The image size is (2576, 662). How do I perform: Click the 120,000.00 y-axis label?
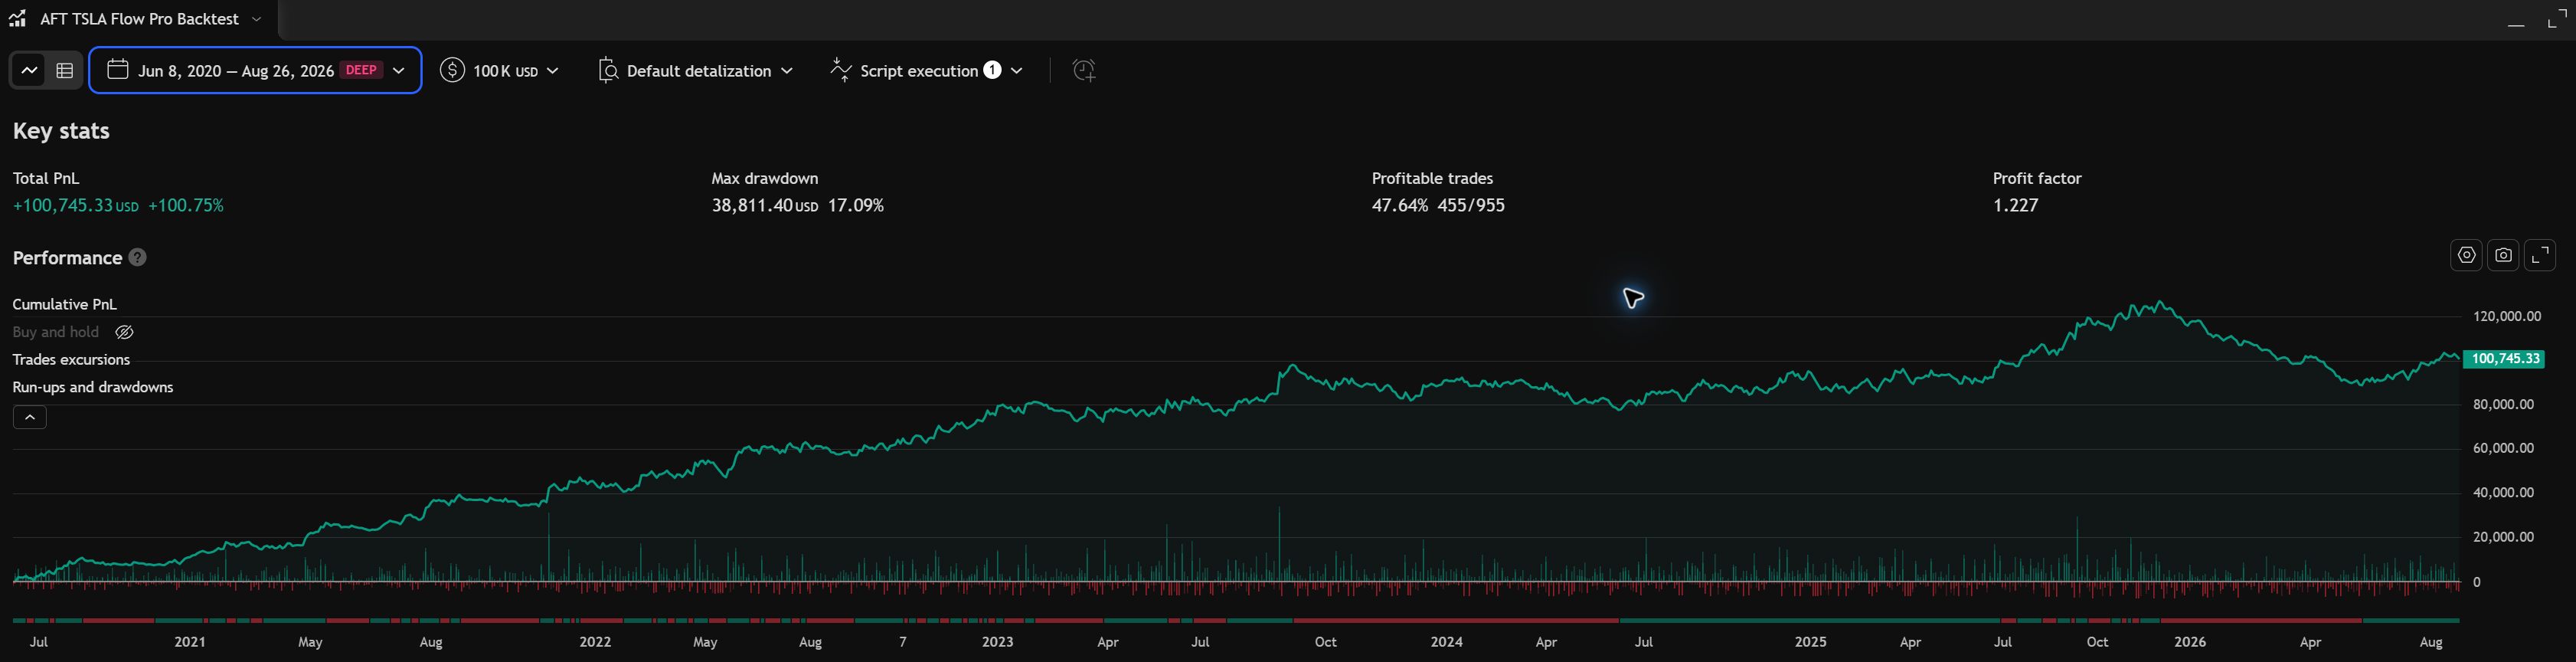pyautogui.click(x=2506, y=316)
